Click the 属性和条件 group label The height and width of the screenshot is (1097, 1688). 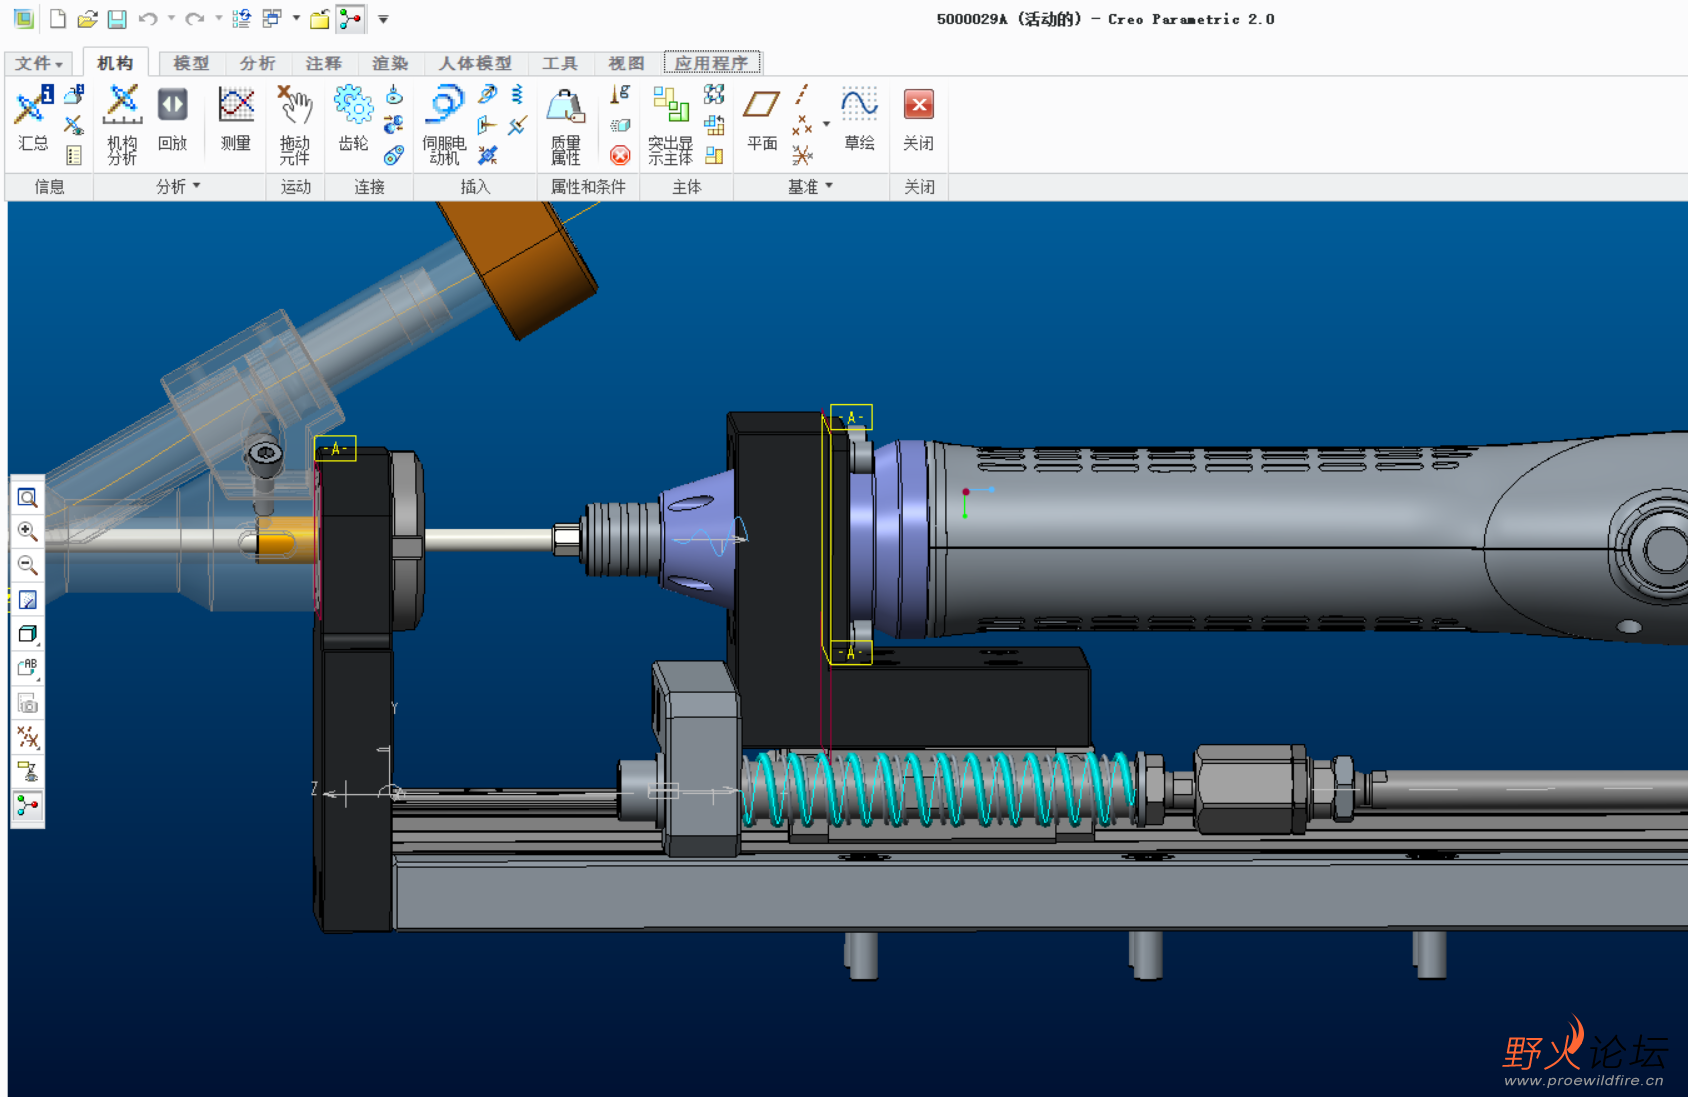point(588,187)
